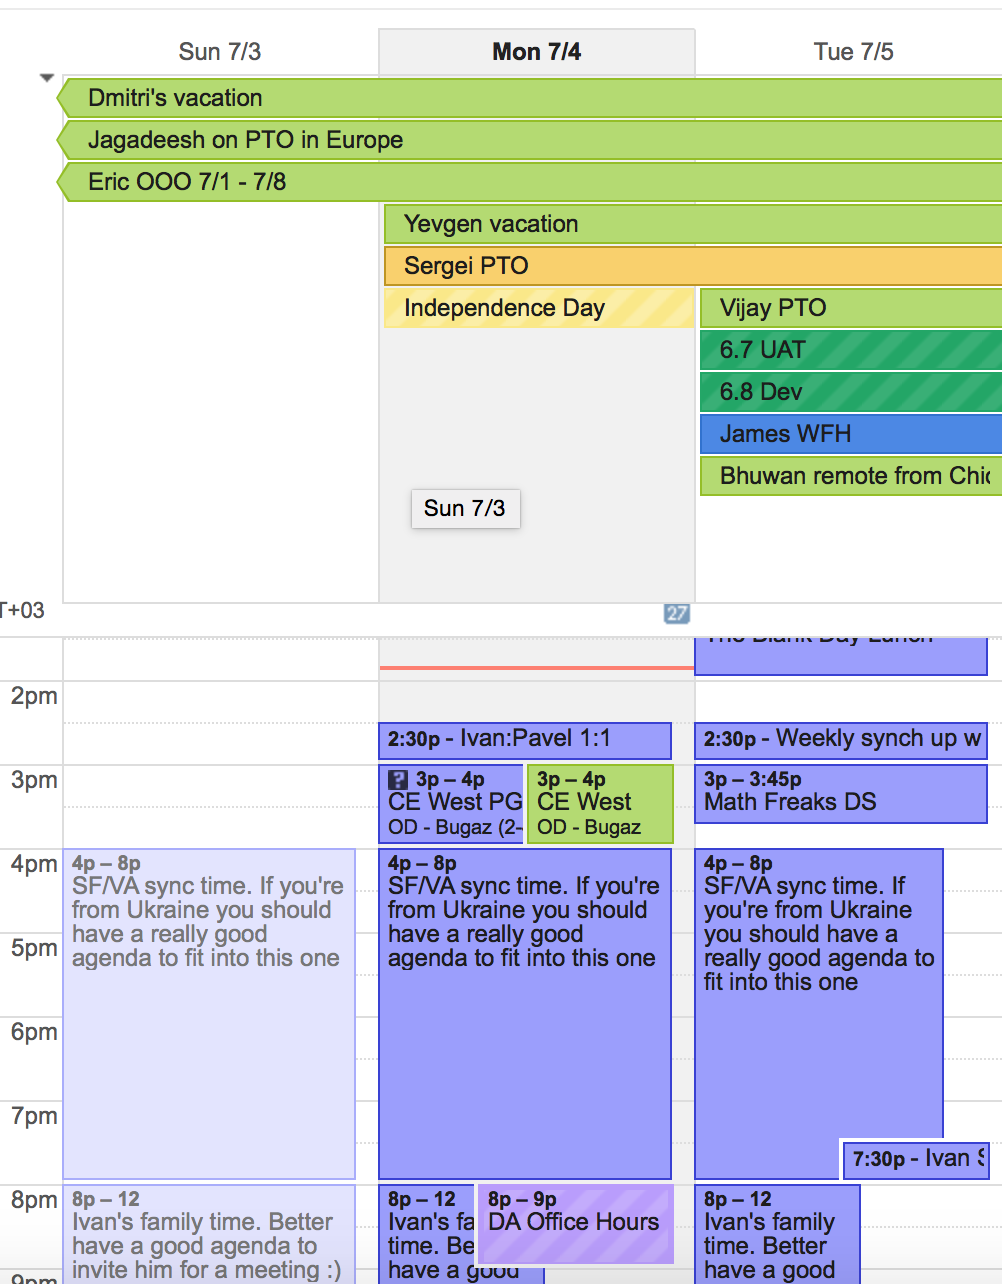Open the Sun 7/3 day header
This screenshot has width=1002, height=1284.
219,52
